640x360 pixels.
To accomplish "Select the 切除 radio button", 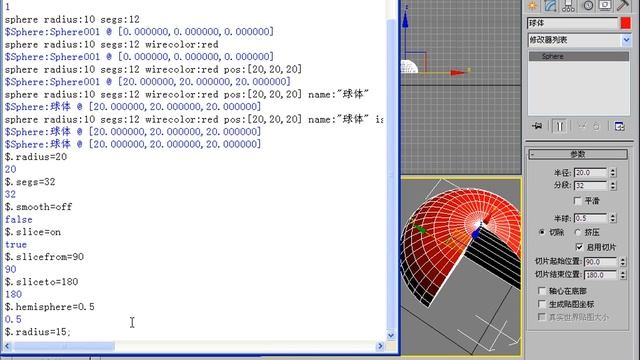I will point(542,232).
